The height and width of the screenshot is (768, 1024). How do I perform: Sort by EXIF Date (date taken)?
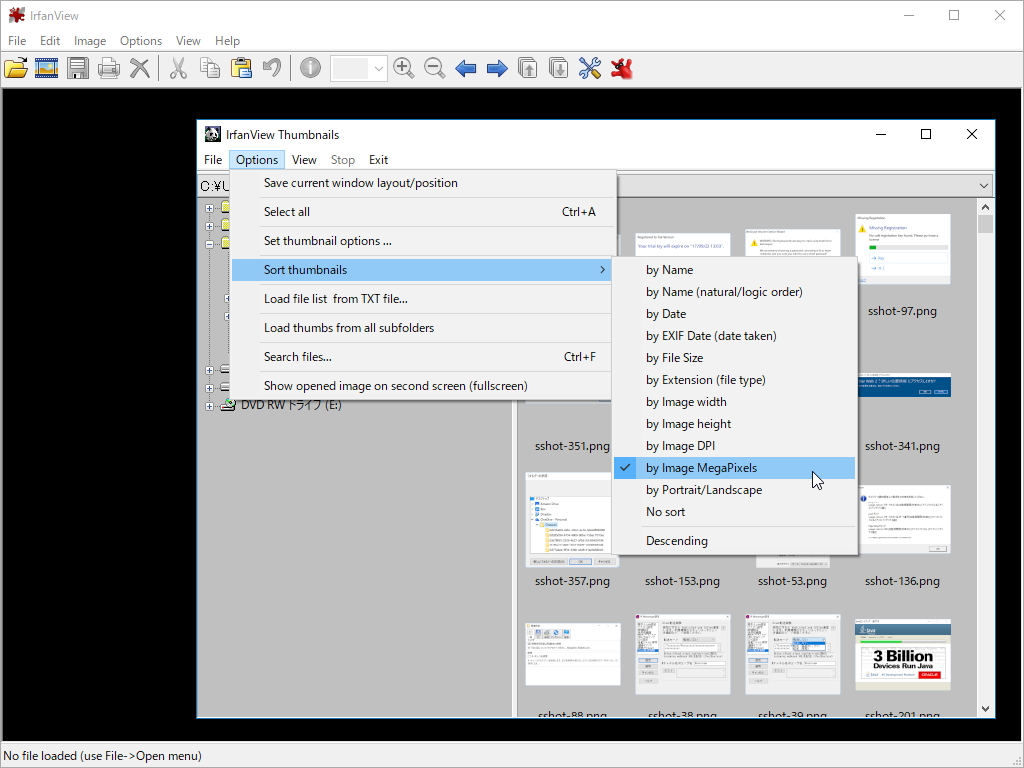735,336
